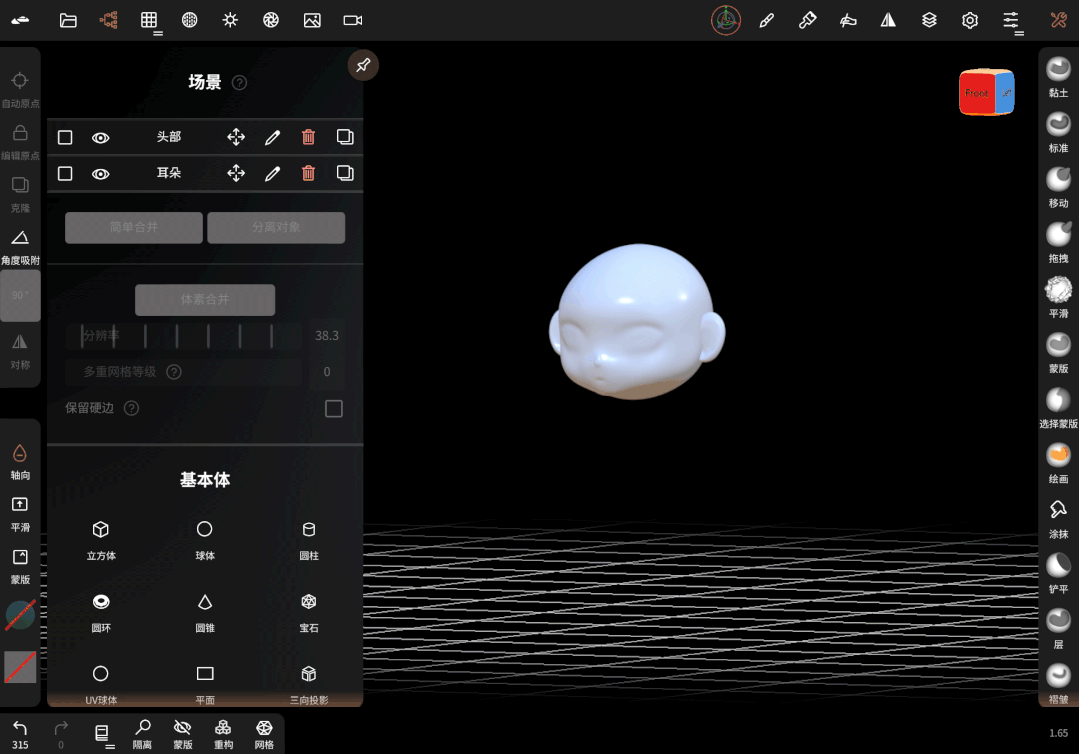The width and height of the screenshot is (1079, 754).
Task: Open the 重构 remesh menu
Action: click(224, 734)
